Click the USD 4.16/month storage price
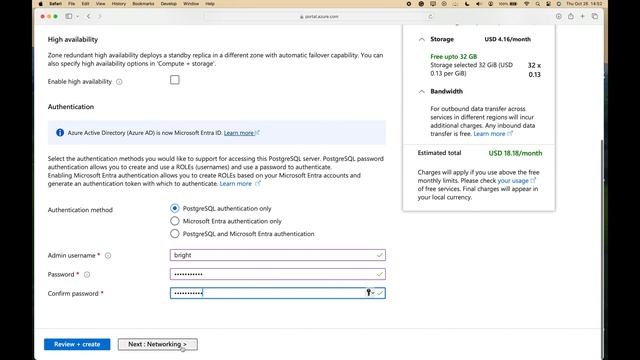The height and width of the screenshot is (360, 640). coord(508,39)
